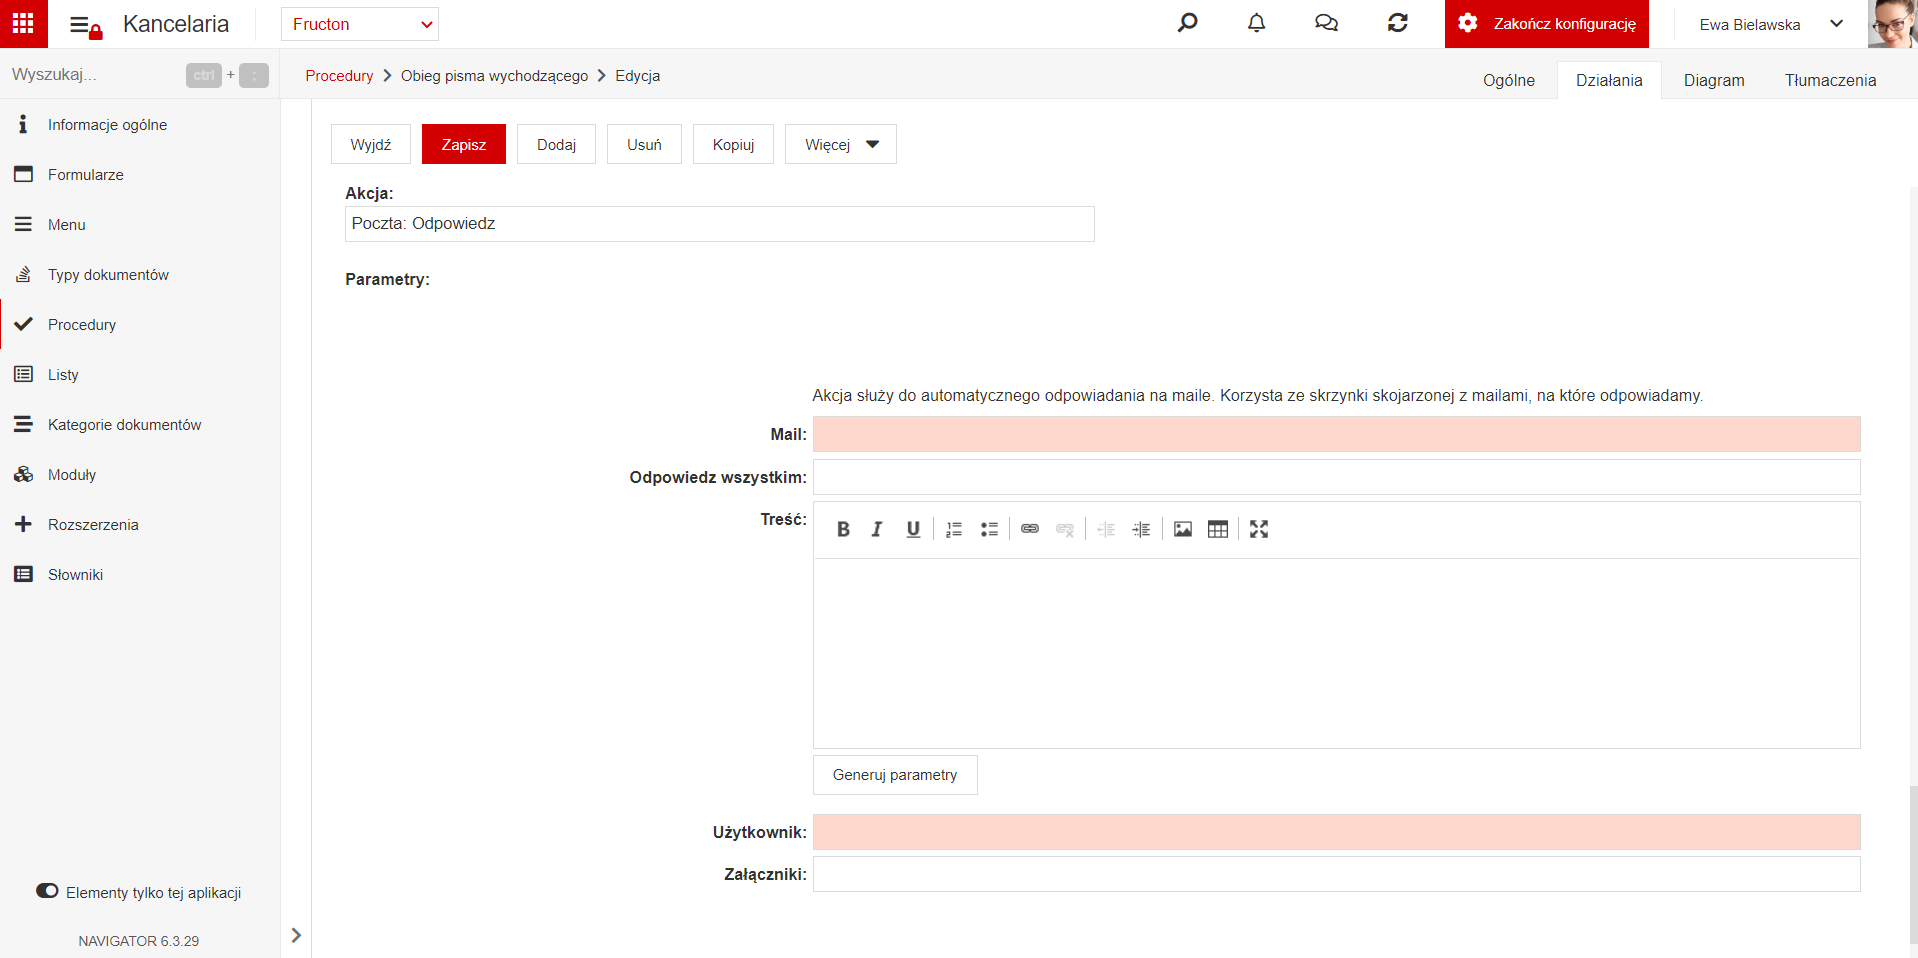1918x958 pixels.
Task: Insert an image into Treść
Action: 1183,529
